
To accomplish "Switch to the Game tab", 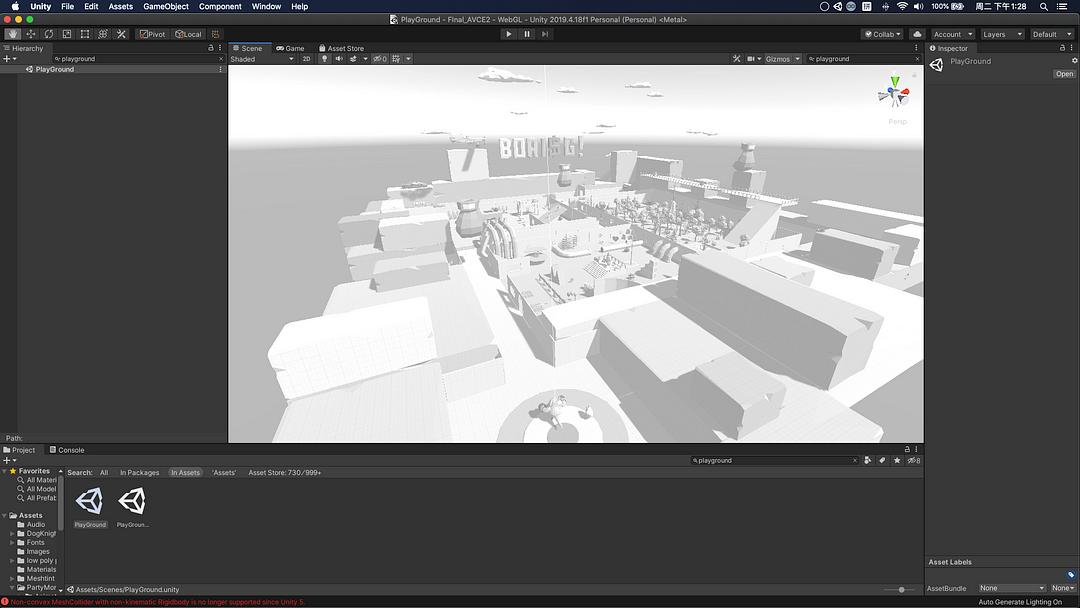I will 290,48.
